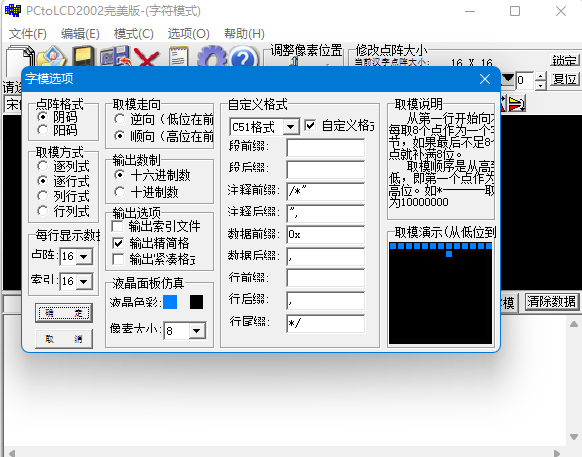Open the 点阵 per-line count dropdown
This screenshot has height=457, width=582.
[x=84, y=257]
